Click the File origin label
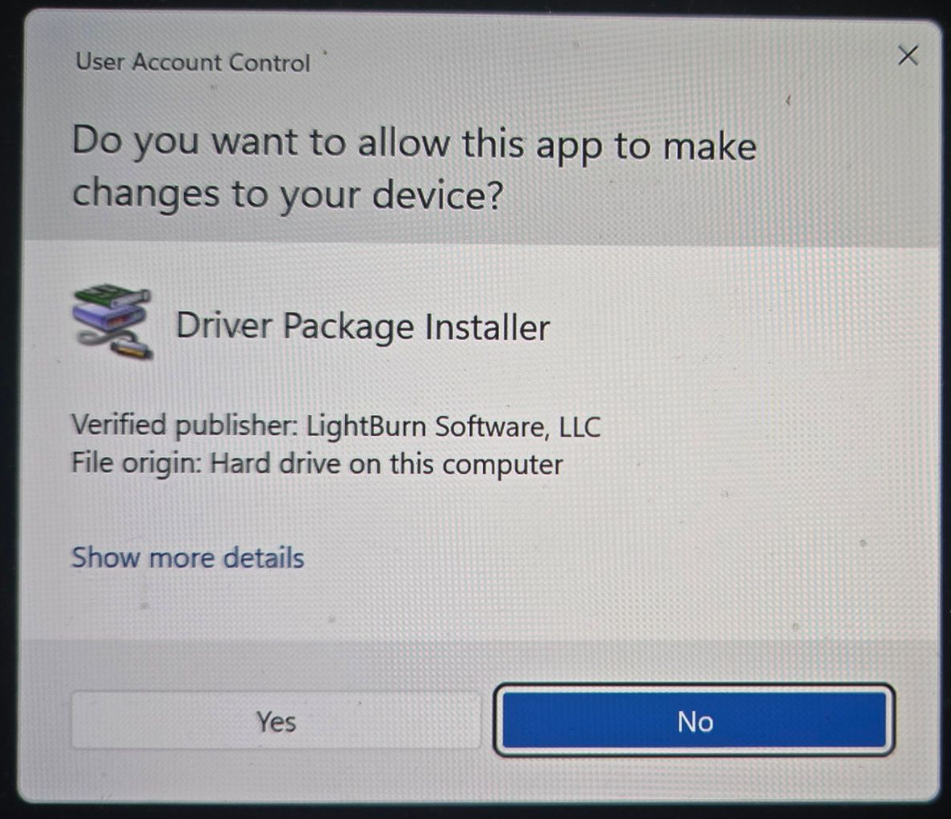Image resolution: width=951 pixels, height=819 pixels. [136, 464]
